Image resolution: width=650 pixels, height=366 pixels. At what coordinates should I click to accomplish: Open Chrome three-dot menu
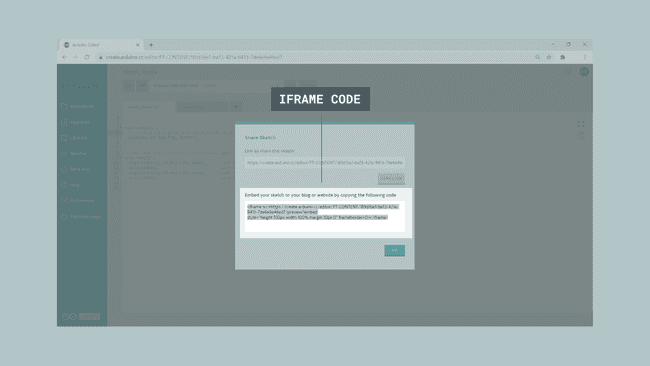point(585,57)
